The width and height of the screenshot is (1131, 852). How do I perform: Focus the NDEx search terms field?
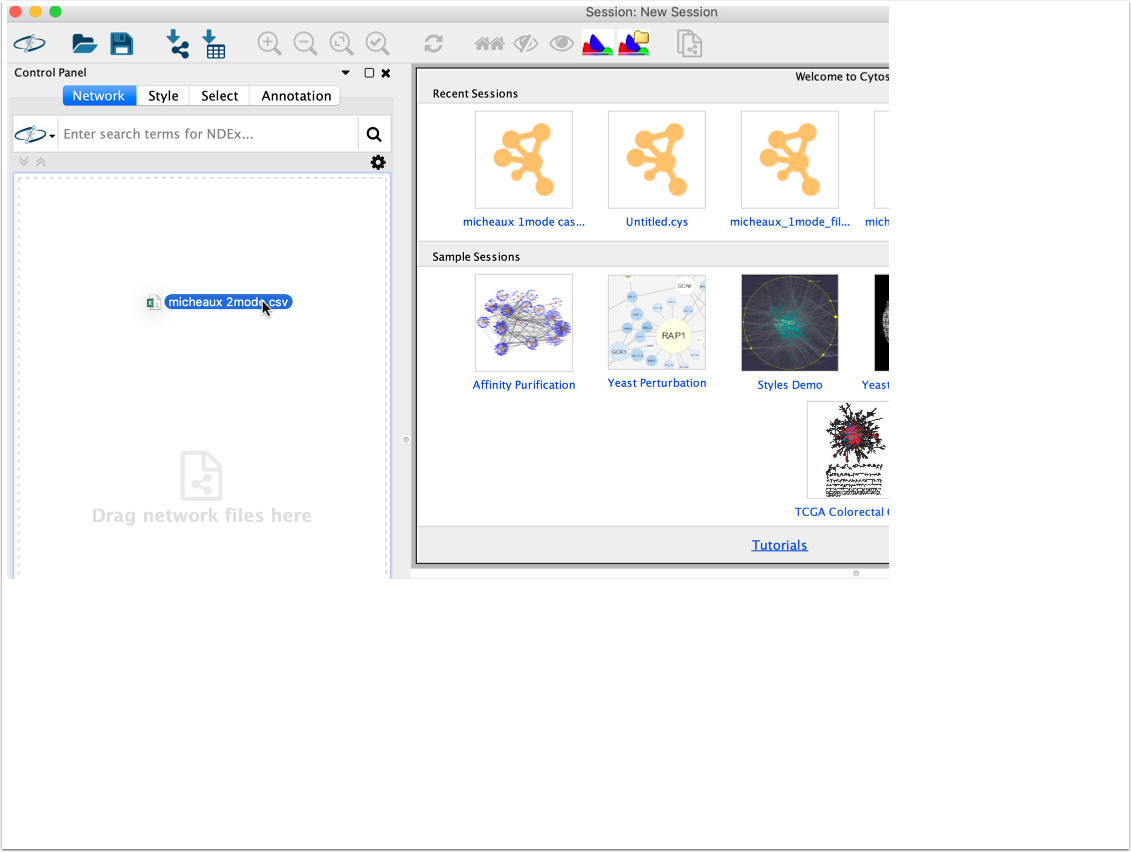tap(208, 134)
